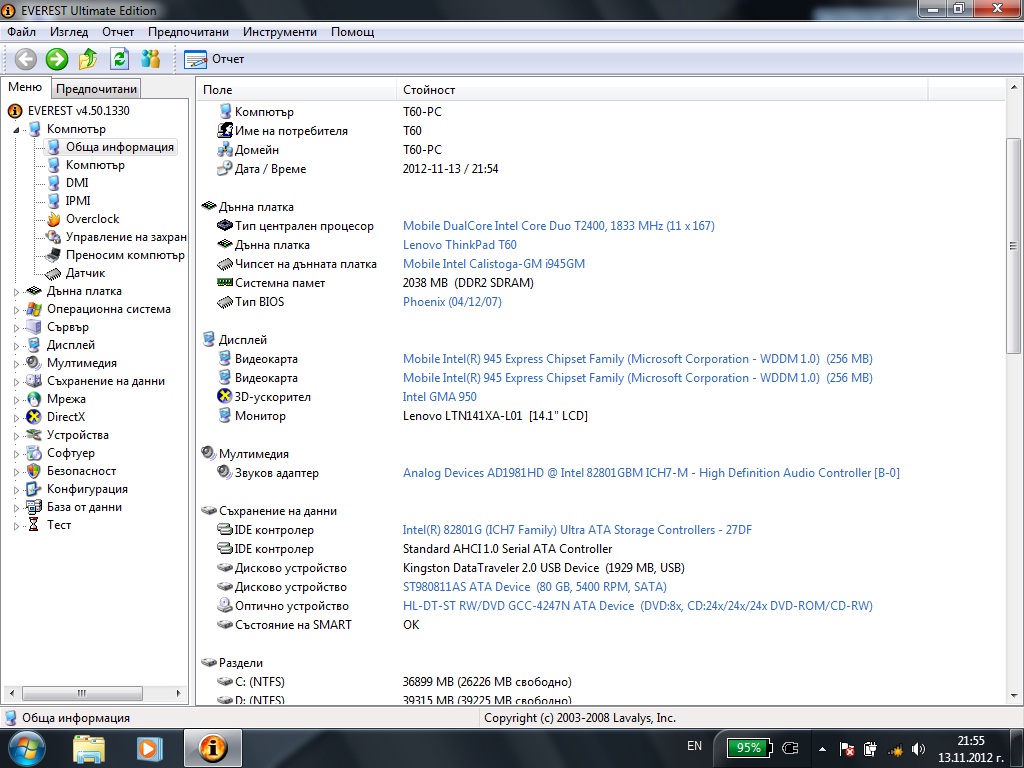Open the users toolbar icon
This screenshot has height=768, width=1024.
150,59
